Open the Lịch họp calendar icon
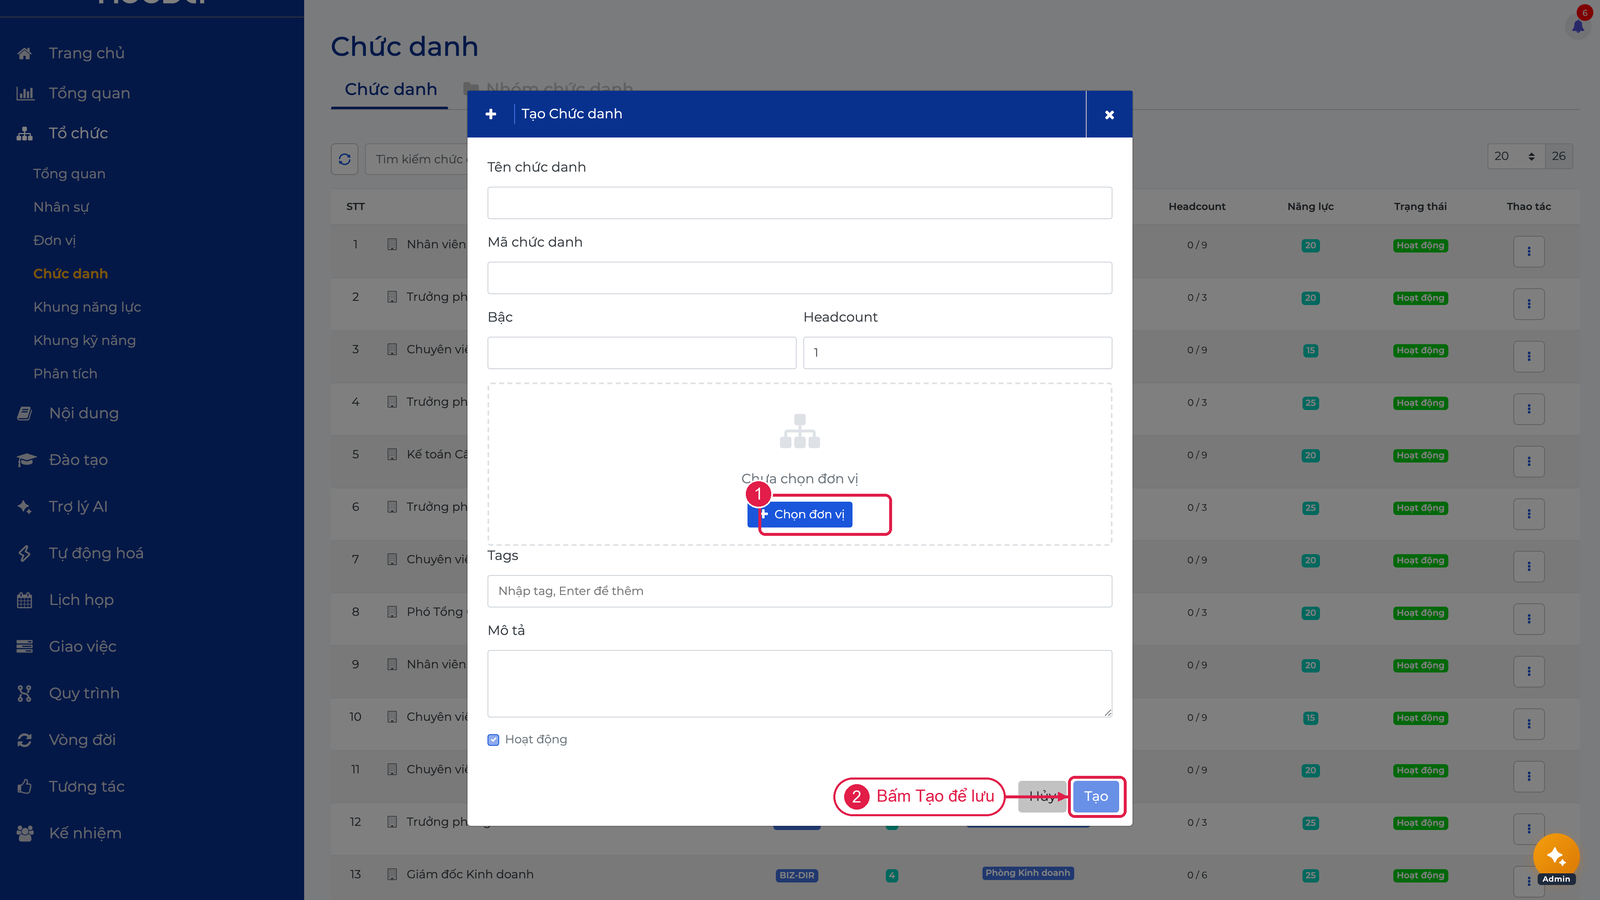1600x900 pixels. [x=25, y=600]
